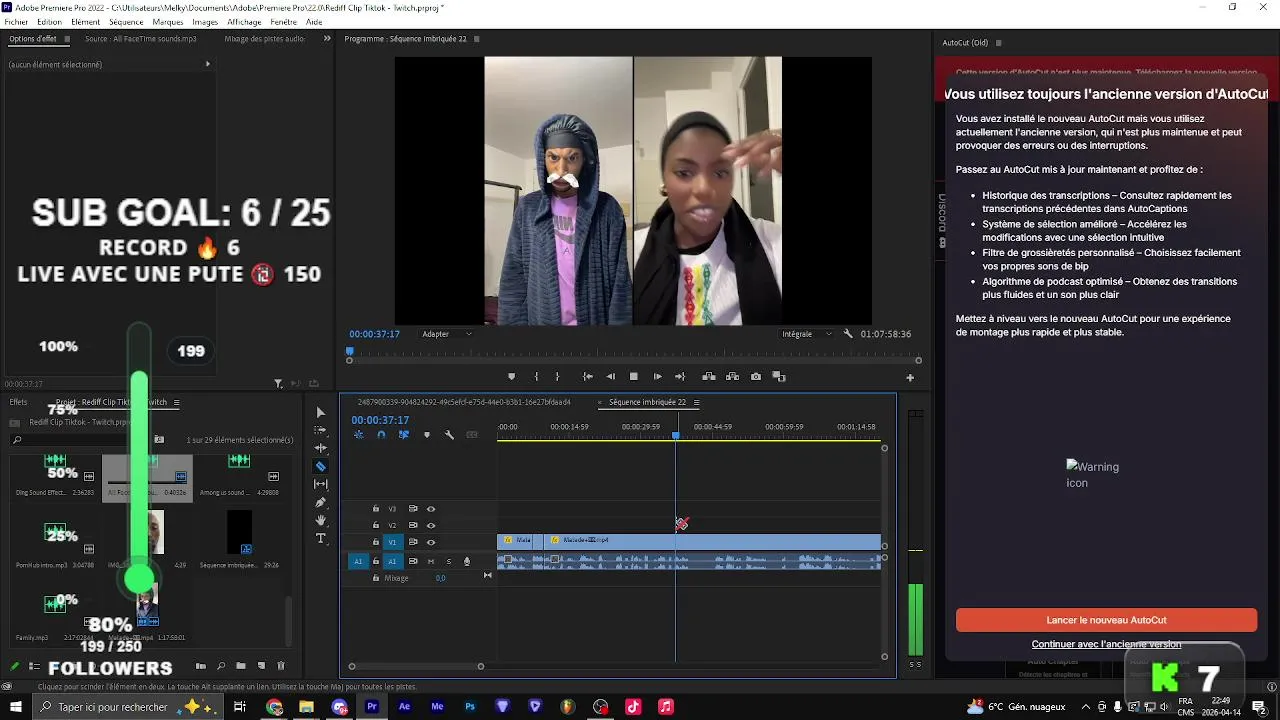Go to In point in Program monitor
Screen dimensions: 1280x720
pyautogui.click(x=587, y=377)
